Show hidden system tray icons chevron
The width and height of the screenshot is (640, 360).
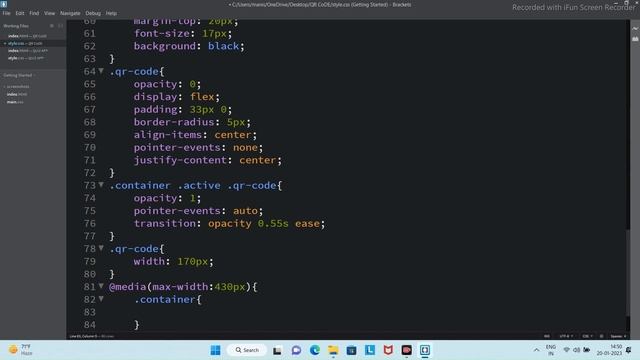point(536,350)
